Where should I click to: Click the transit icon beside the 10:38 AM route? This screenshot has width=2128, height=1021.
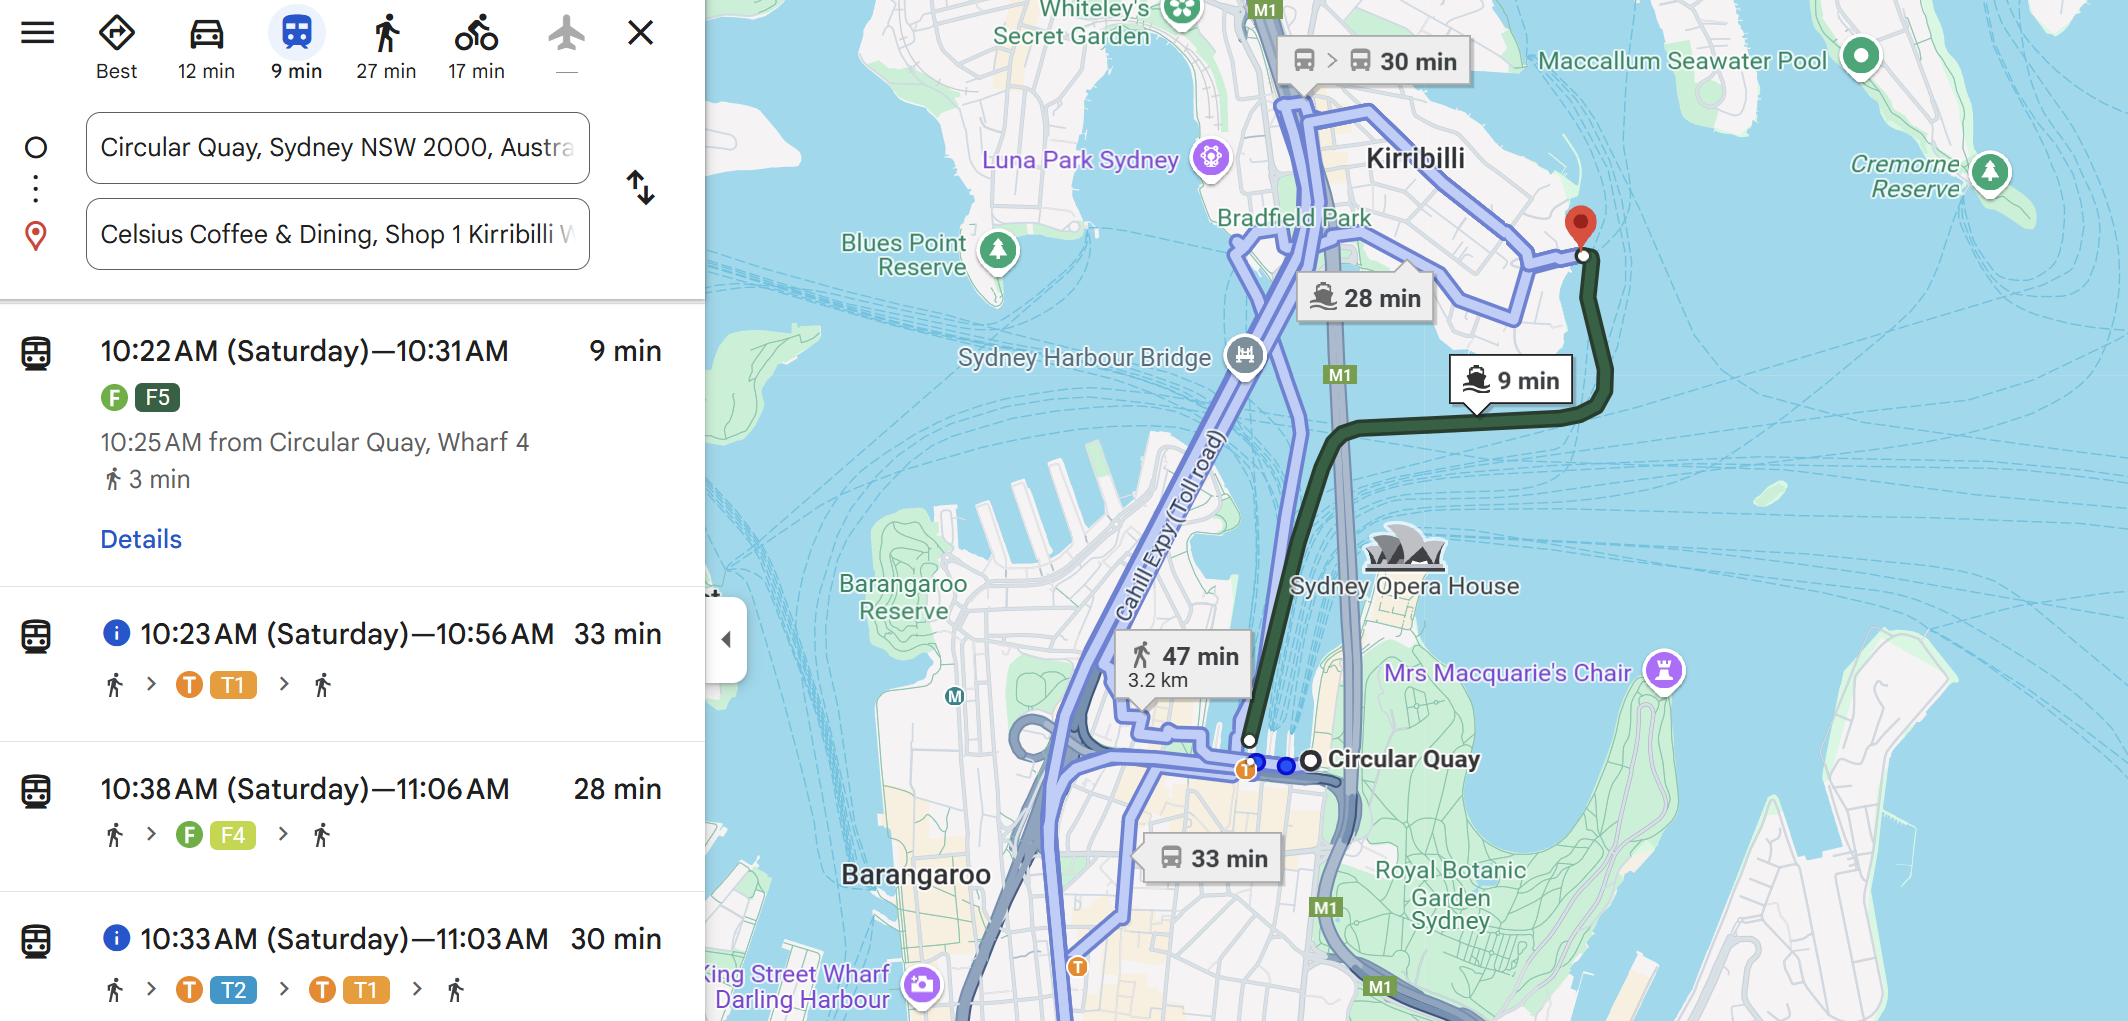tap(36, 791)
